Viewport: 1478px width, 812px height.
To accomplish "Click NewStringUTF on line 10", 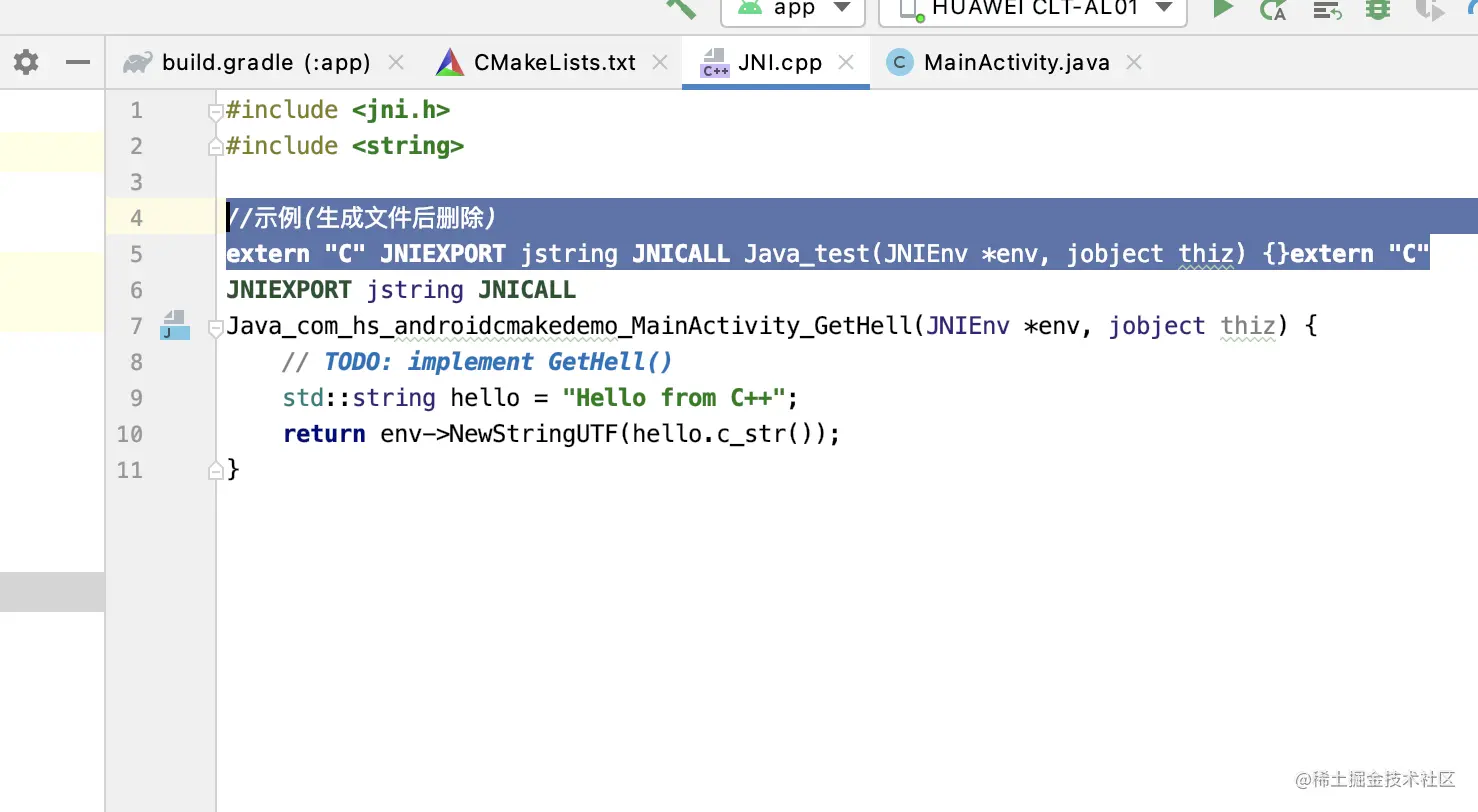I will pos(534,434).
